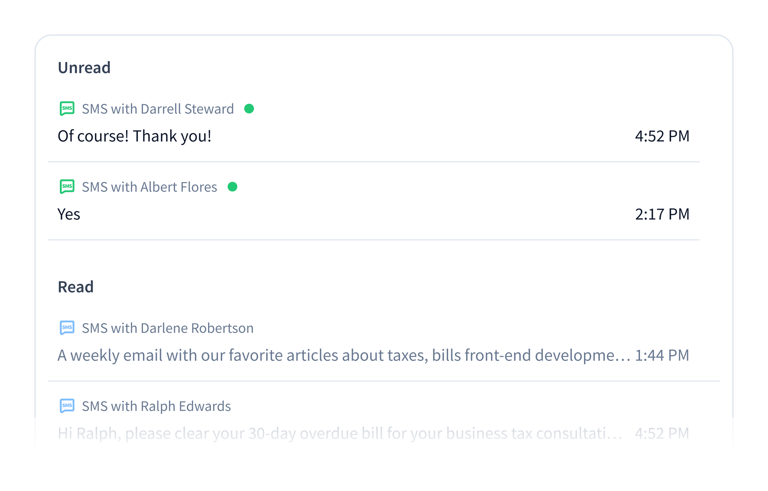
Task: Click SMS icon beside Ralph Edwards
Action: (67, 406)
